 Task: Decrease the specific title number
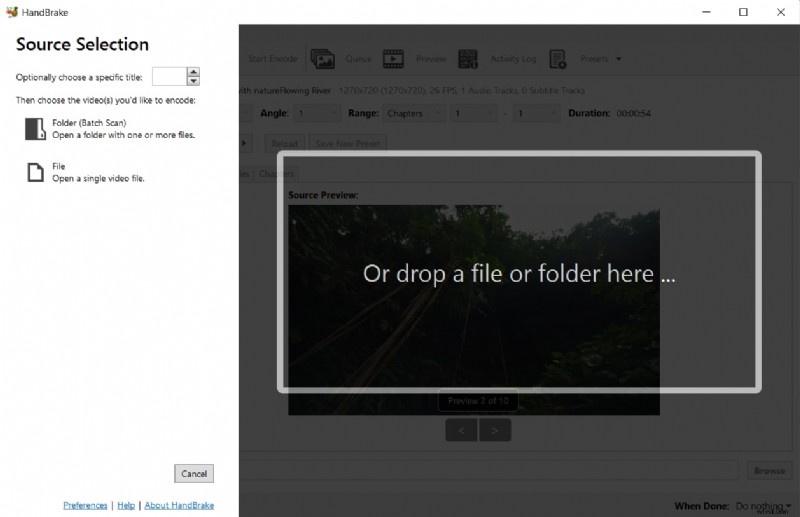[193, 81]
